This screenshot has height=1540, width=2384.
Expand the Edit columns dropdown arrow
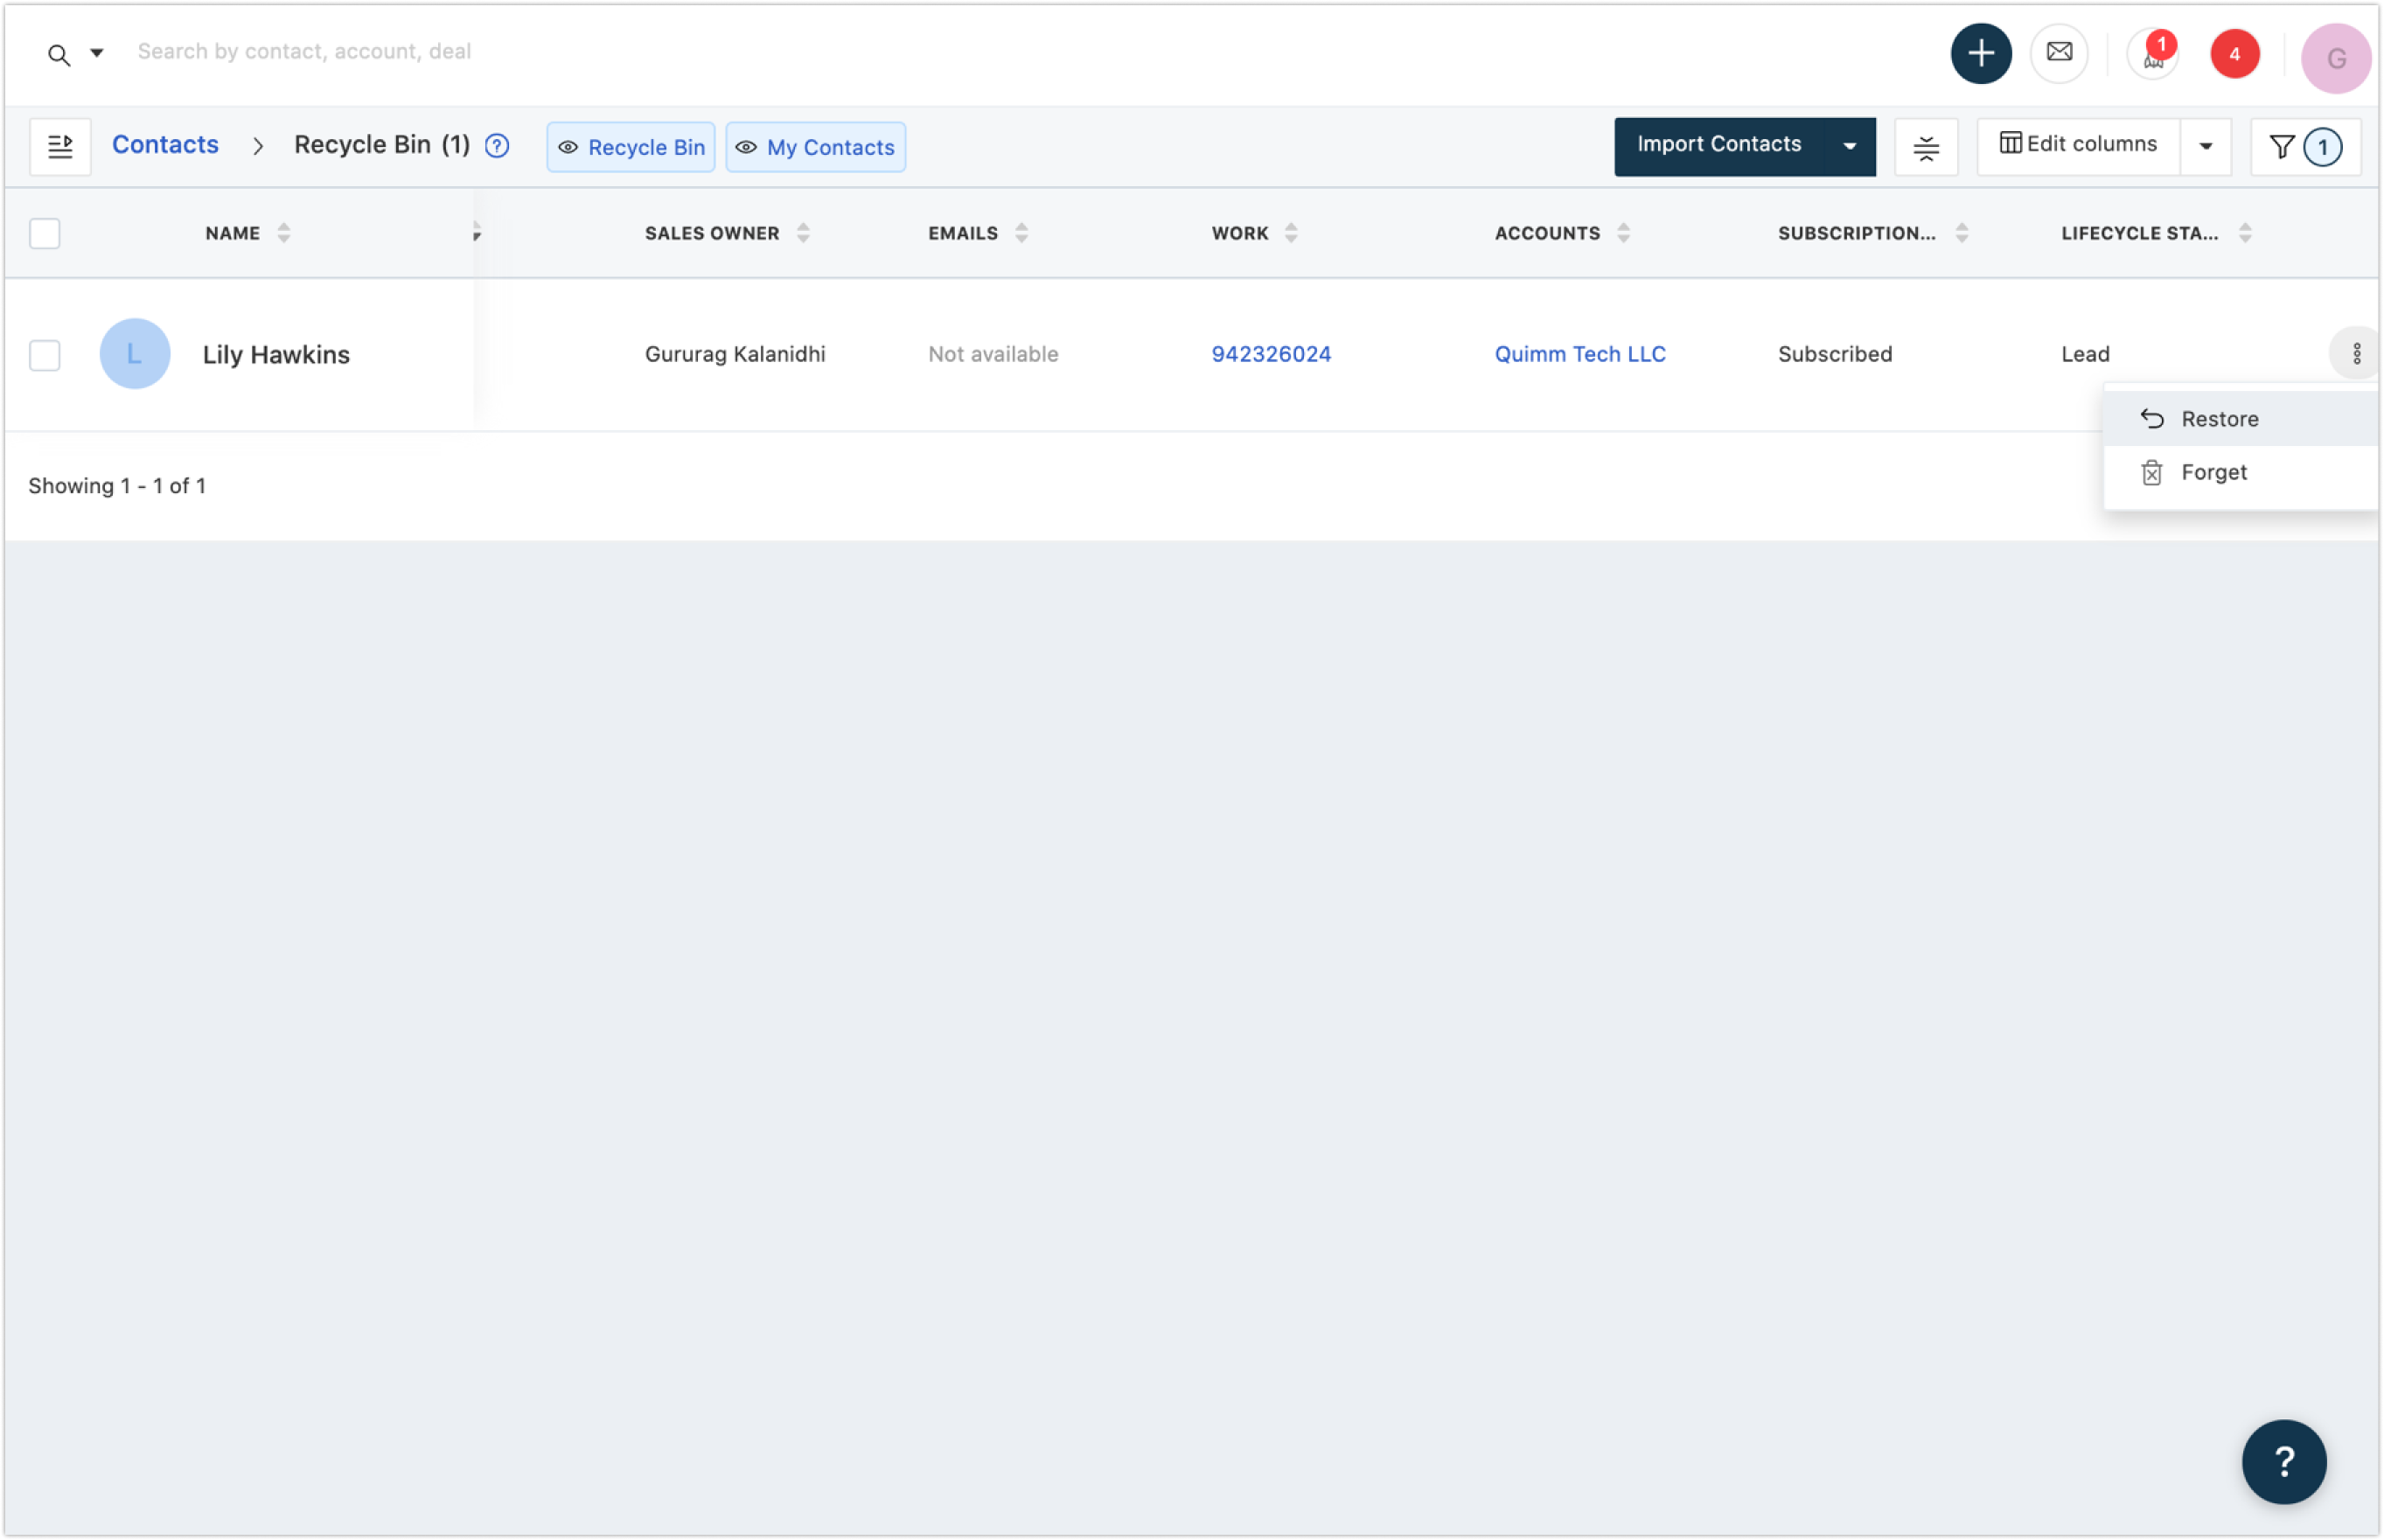tap(2206, 146)
